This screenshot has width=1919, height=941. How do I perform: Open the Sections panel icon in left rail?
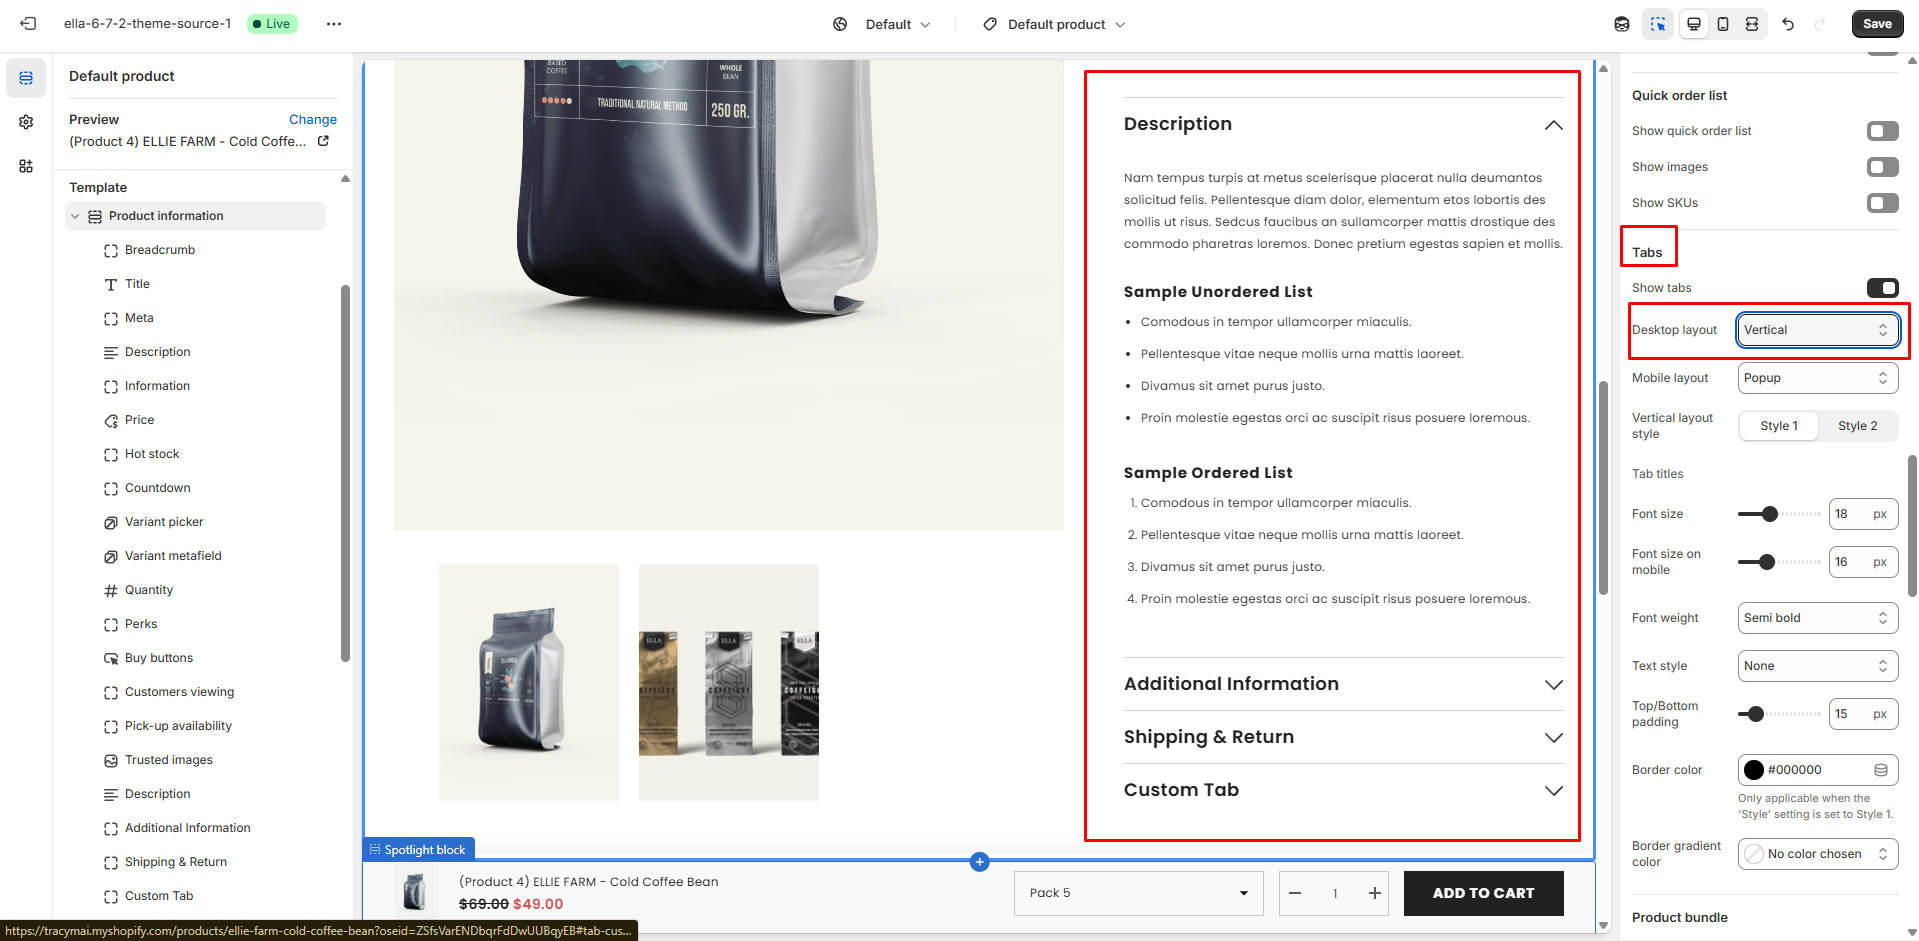pyautogui.click(x=26, y=78)
